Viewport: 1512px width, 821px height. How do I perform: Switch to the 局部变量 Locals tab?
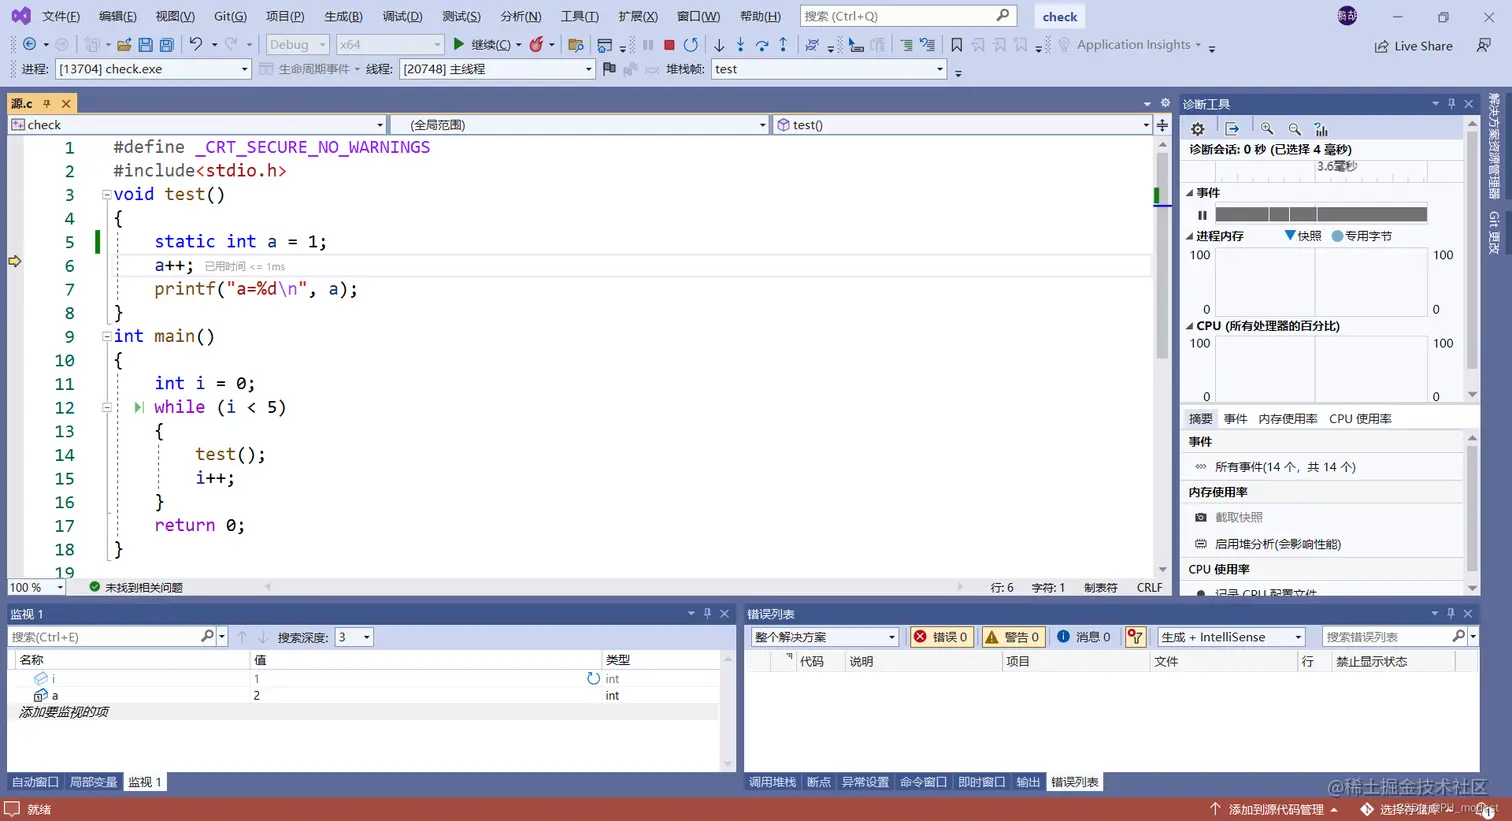click(93, 782)
